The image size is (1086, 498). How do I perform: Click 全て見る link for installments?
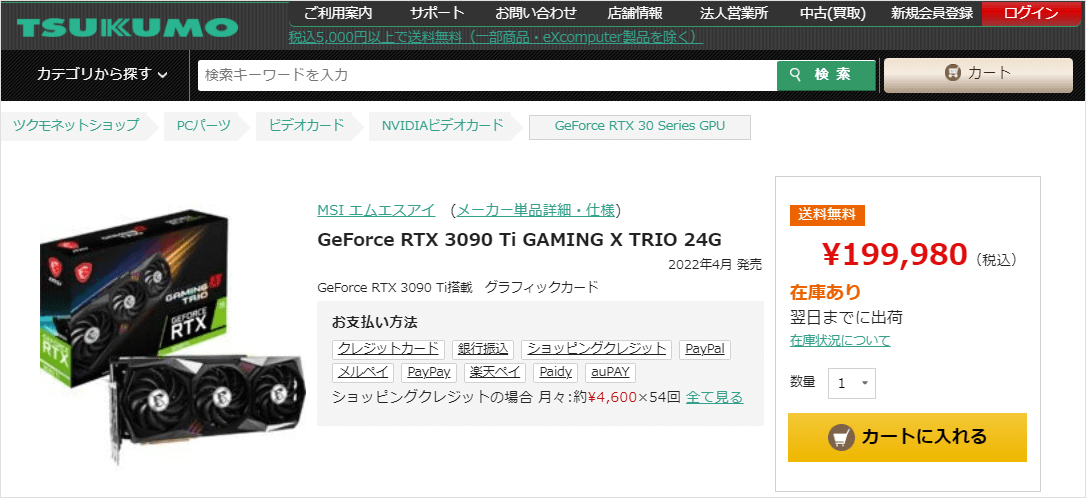point(715,398)
